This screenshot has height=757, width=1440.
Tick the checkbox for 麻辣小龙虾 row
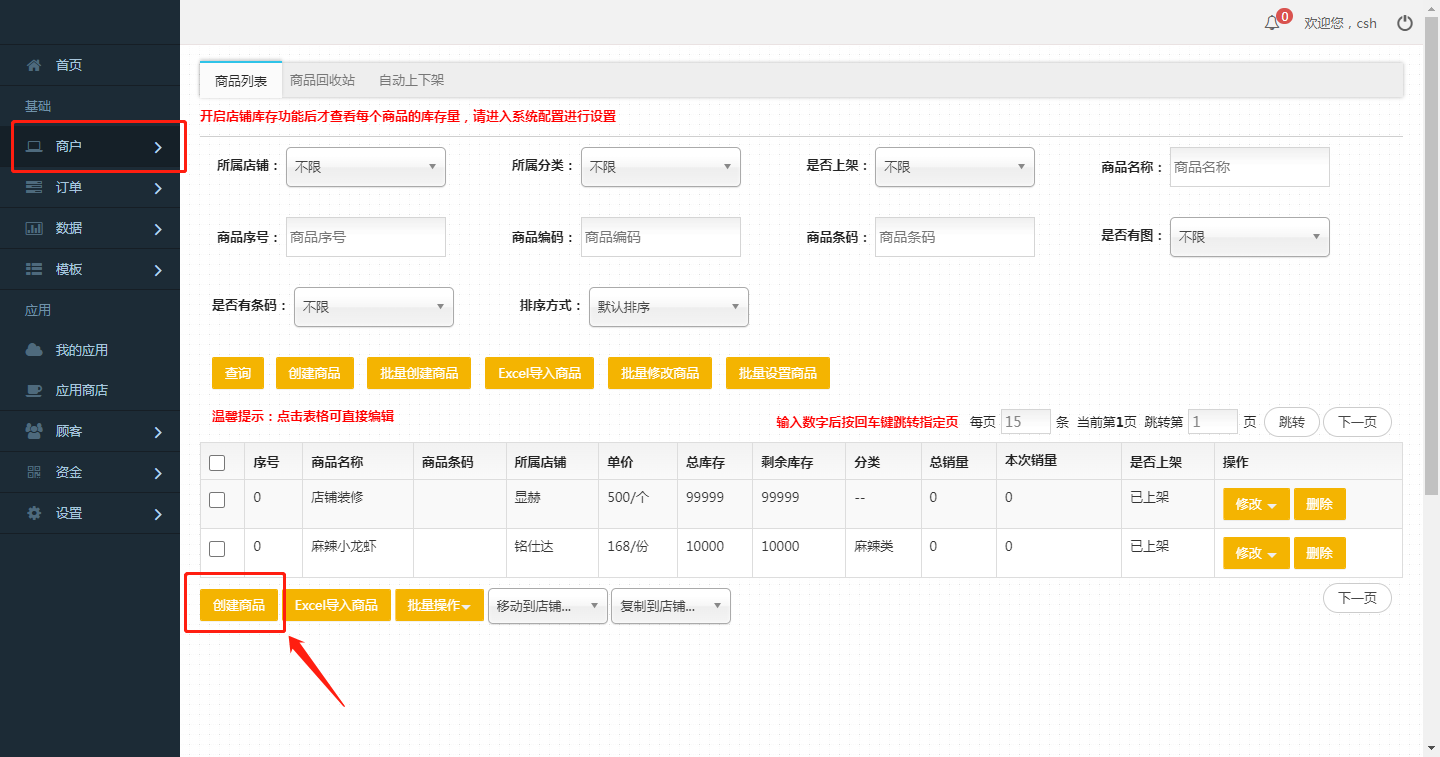coord(217,549)
